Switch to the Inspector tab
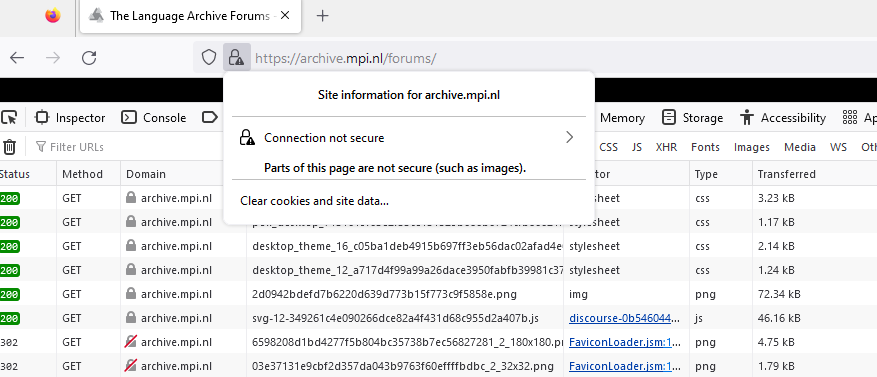This screenshot has height=377, width=877. (70, 117)
